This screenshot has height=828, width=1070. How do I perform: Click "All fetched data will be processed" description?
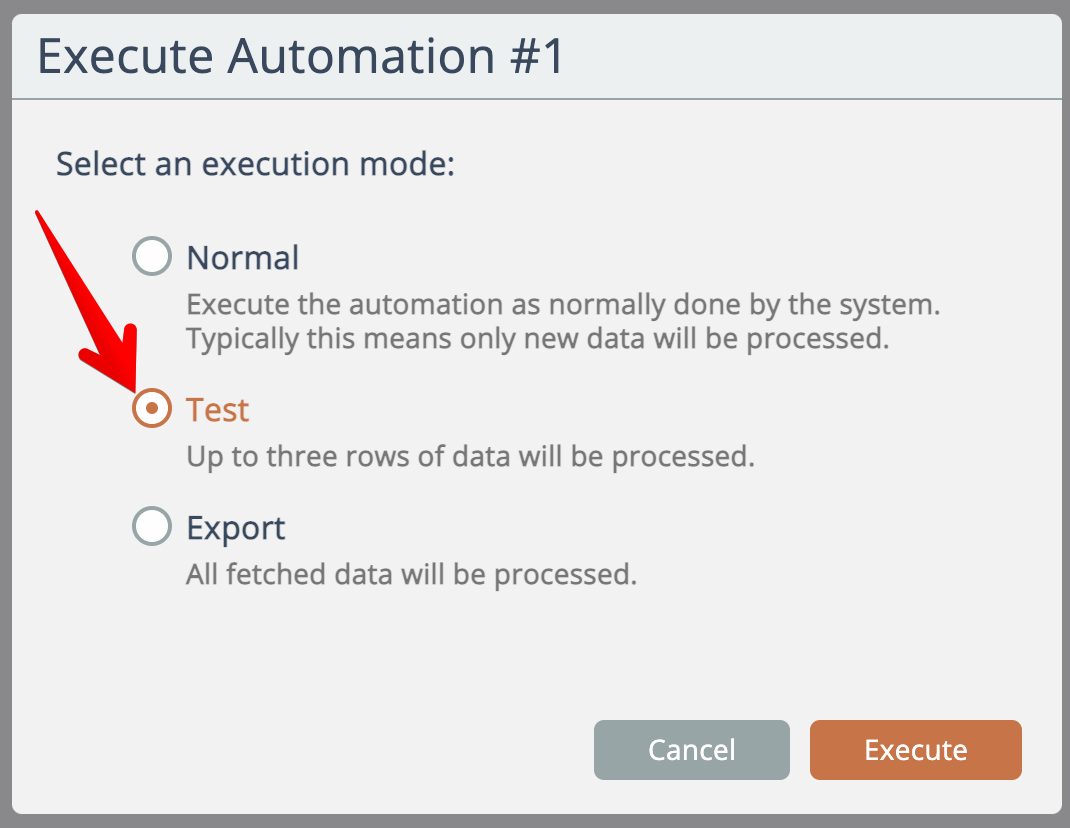coord(411,575)
